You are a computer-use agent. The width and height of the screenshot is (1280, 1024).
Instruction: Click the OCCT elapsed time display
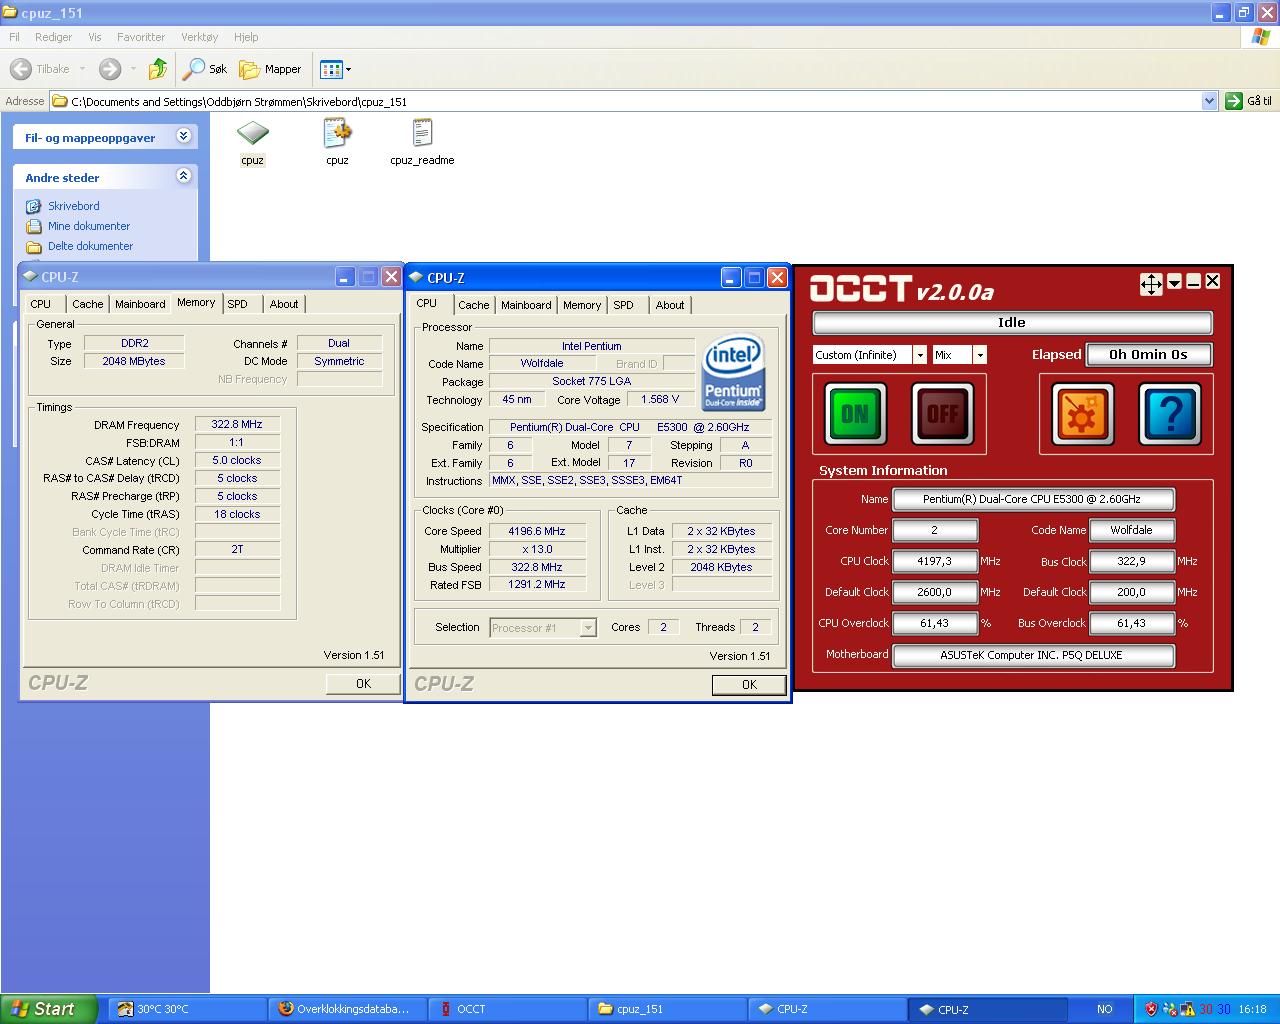coord(1148,355)
